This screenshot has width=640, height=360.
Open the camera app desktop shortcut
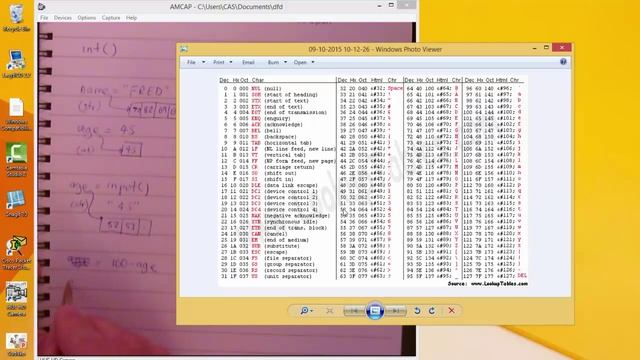point(16,299)
